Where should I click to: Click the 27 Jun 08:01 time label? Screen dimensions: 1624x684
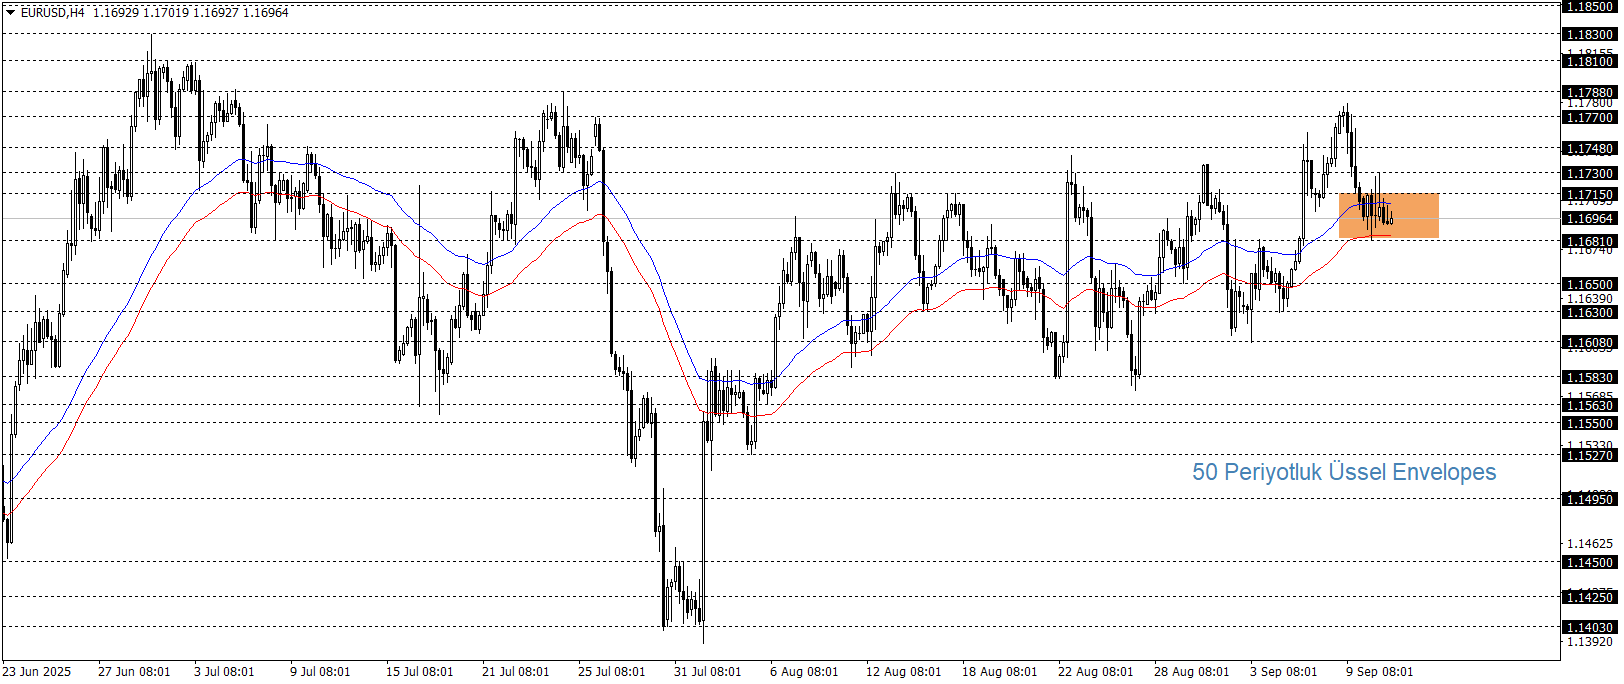pos(134,671)
